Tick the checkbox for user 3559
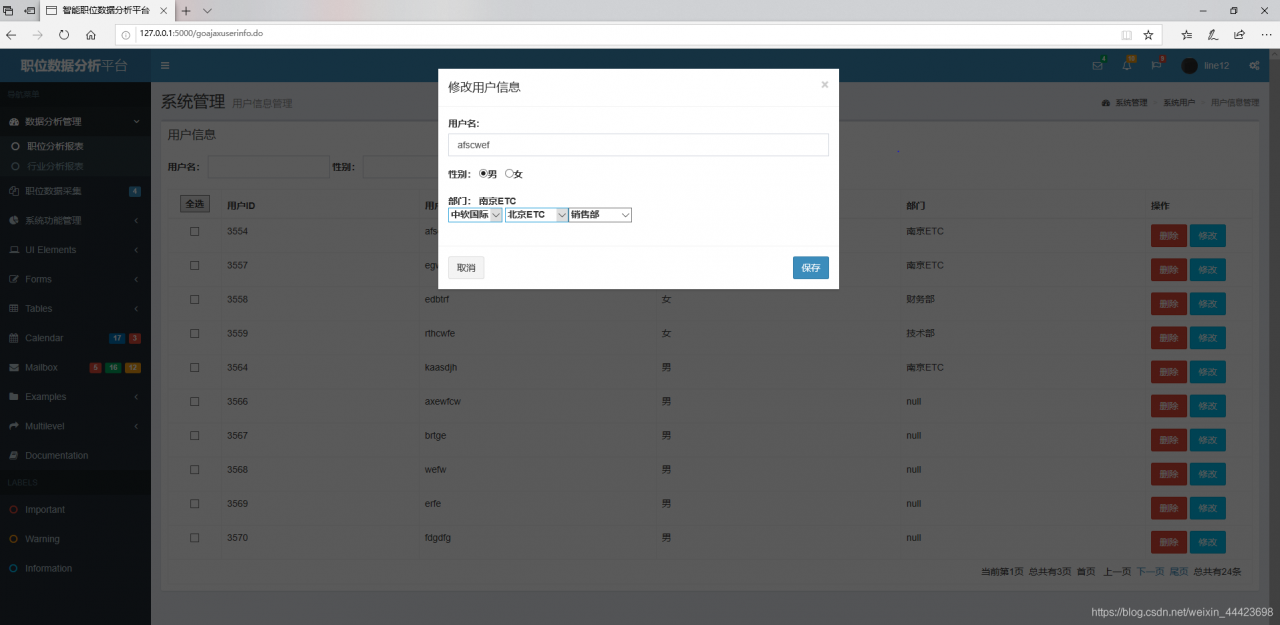 [194, 333]
